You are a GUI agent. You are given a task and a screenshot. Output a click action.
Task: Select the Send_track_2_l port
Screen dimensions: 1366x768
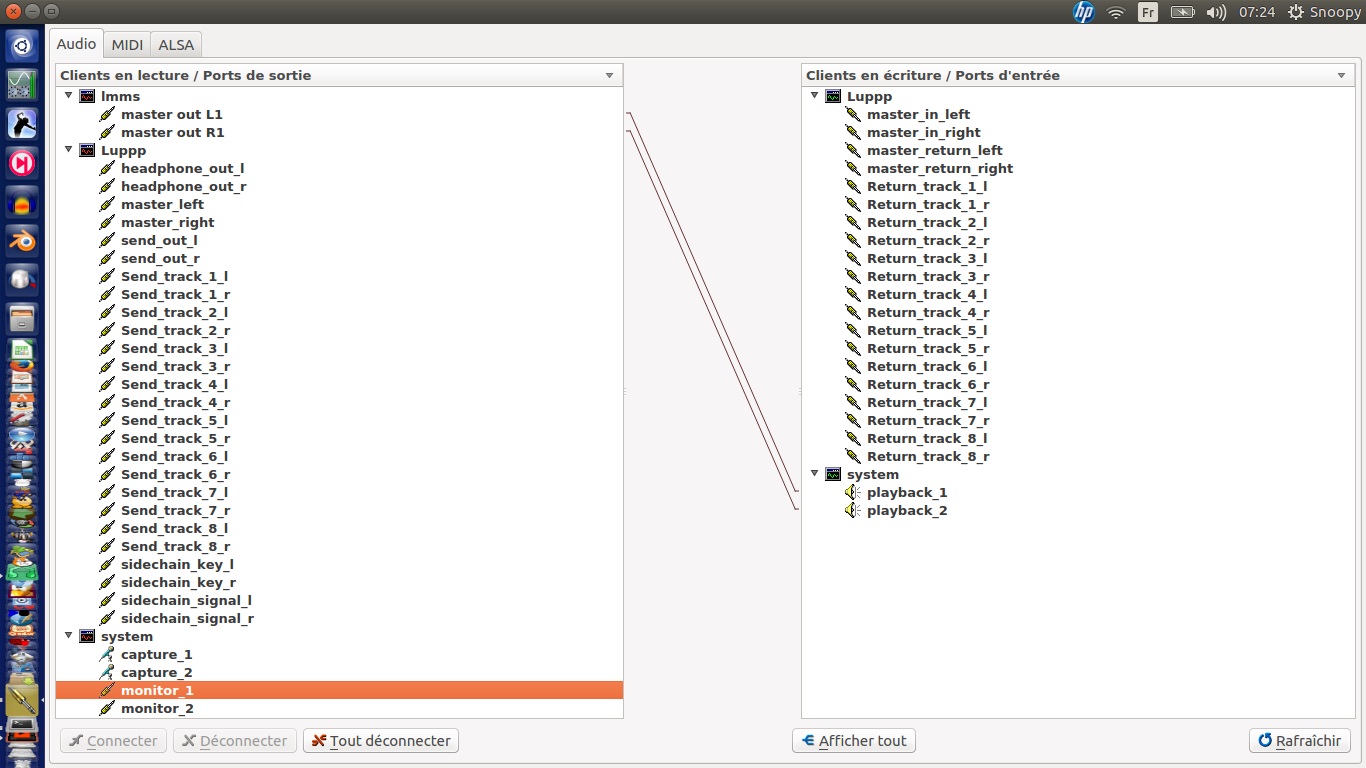(175, 312)
